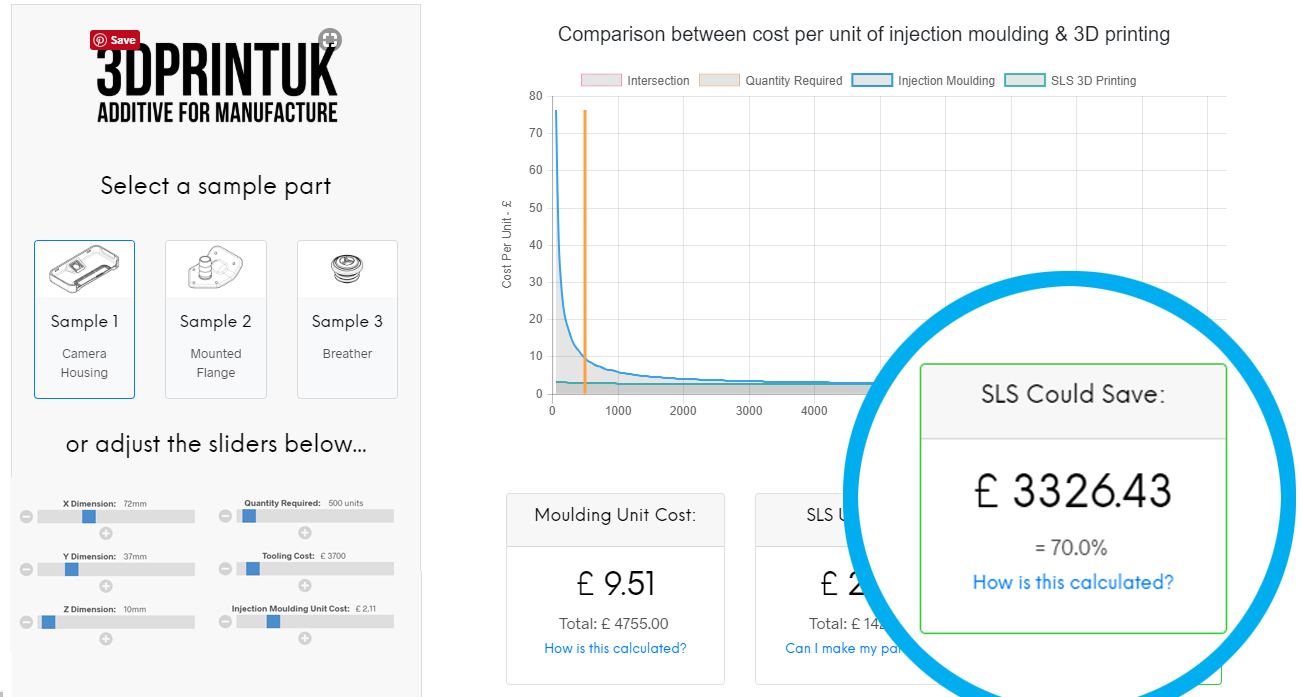Toggle the Intersection legend series

click(635, 80)
